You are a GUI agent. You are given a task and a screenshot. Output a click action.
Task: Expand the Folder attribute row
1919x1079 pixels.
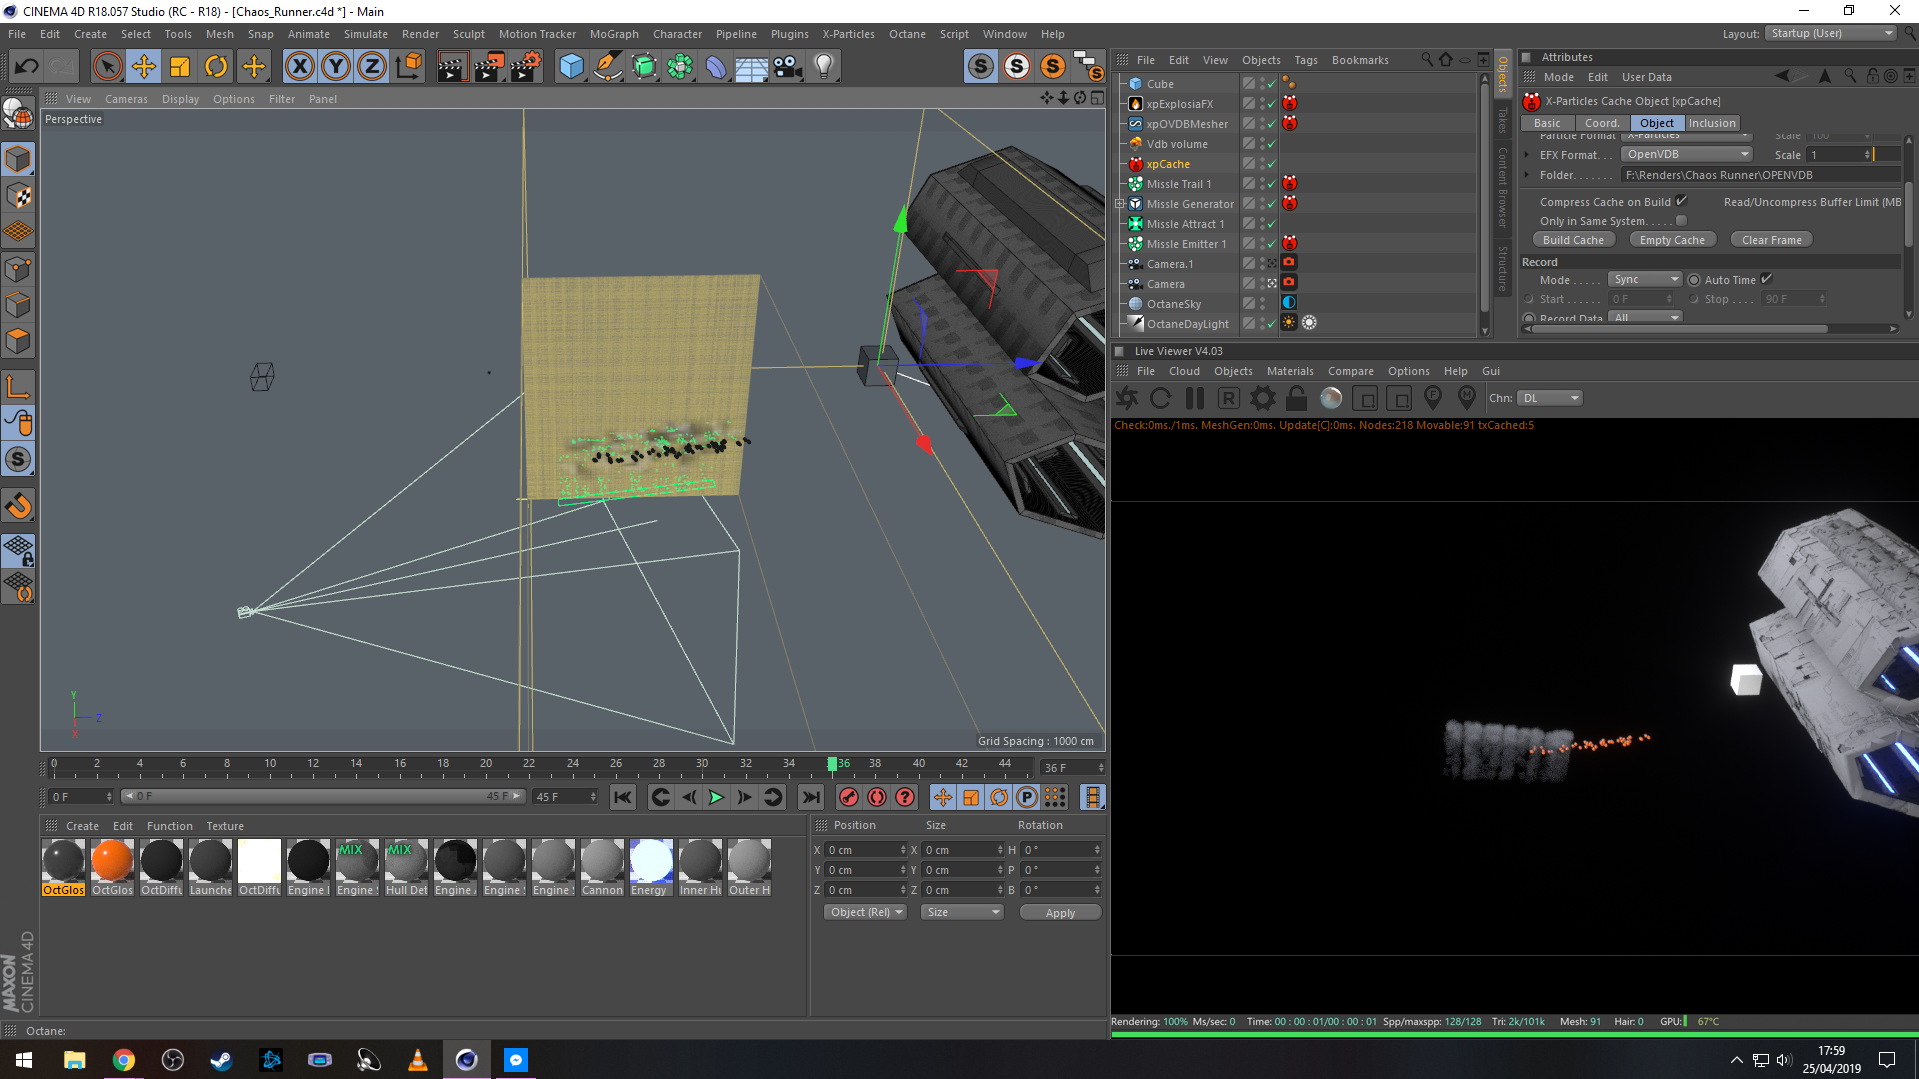pos(1527,175)
